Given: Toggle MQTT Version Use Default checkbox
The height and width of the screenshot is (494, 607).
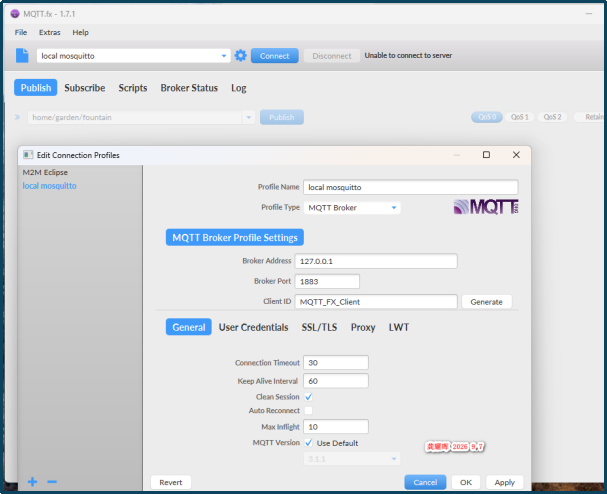Looking at the screenshot, I should pyautogui.click(x=309, y=443).
